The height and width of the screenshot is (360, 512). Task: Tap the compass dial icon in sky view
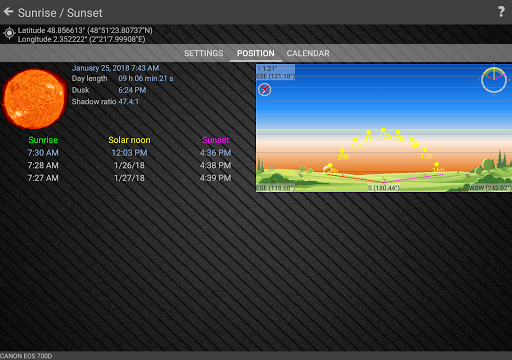(x=494, y=80)
